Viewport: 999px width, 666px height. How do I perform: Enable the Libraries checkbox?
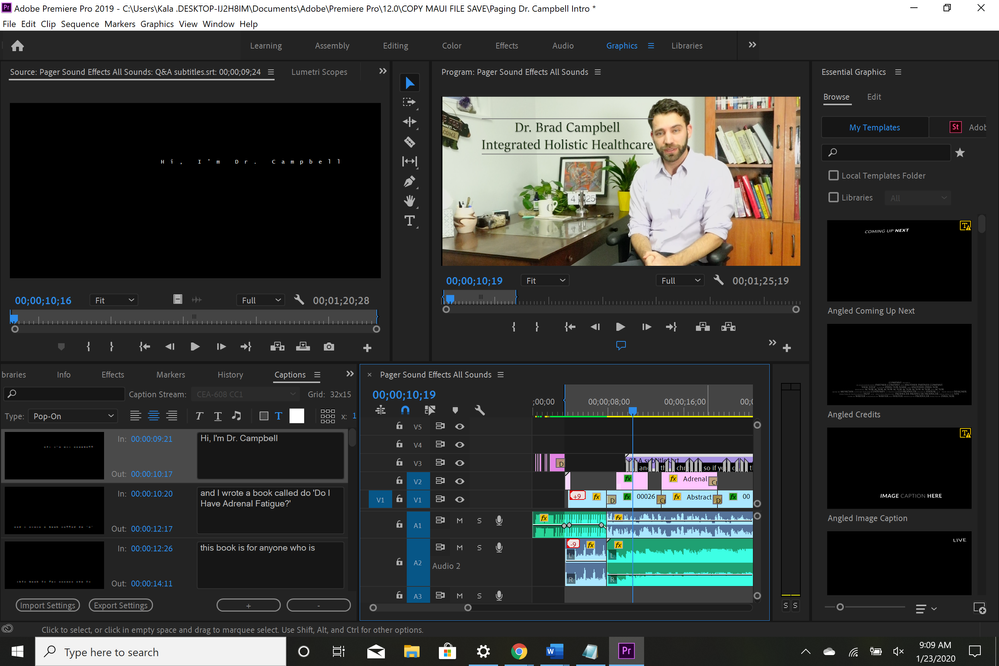[834, 198]
